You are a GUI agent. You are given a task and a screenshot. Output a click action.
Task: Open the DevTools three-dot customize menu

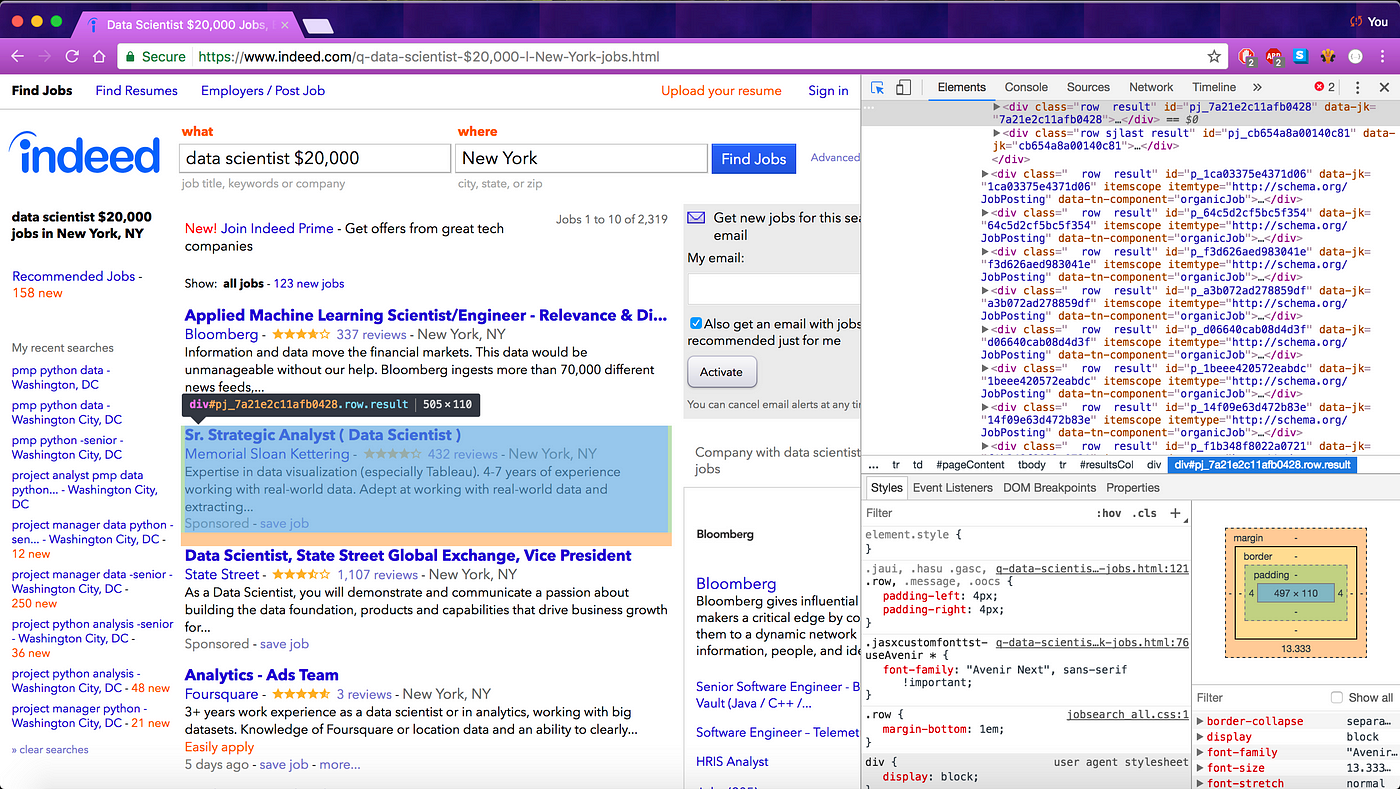click(1358, 88)
